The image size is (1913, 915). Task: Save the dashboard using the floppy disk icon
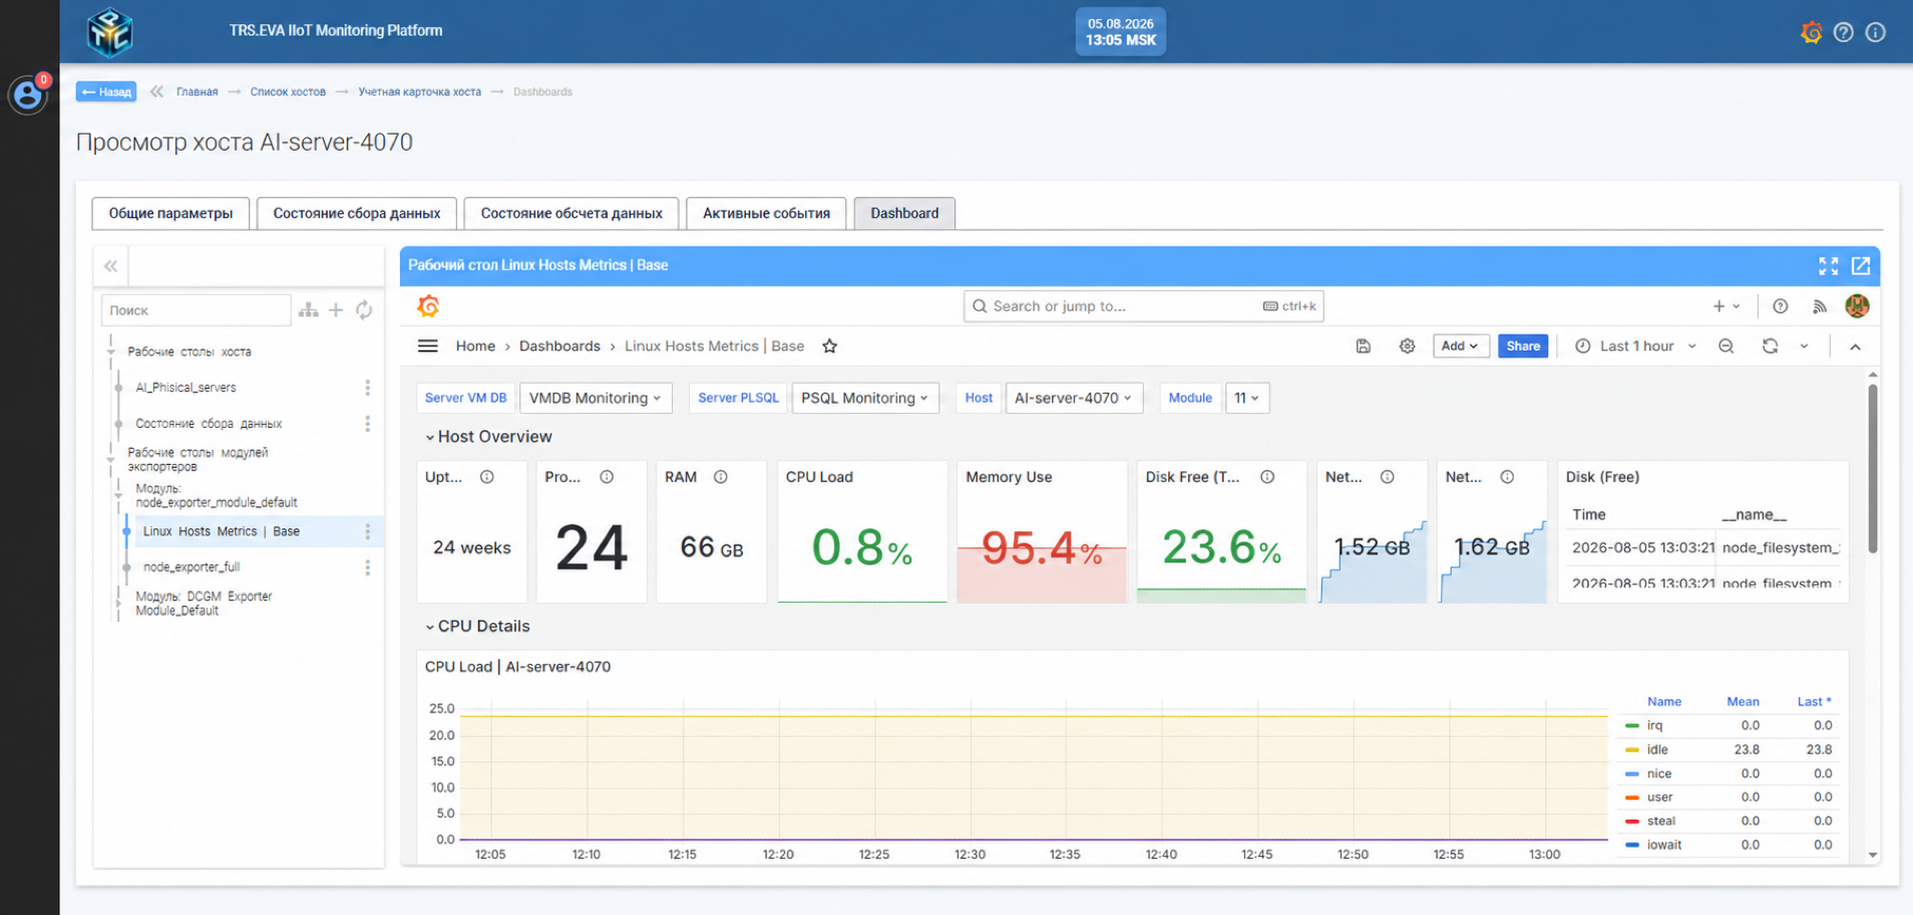(x=1363, y=346)
